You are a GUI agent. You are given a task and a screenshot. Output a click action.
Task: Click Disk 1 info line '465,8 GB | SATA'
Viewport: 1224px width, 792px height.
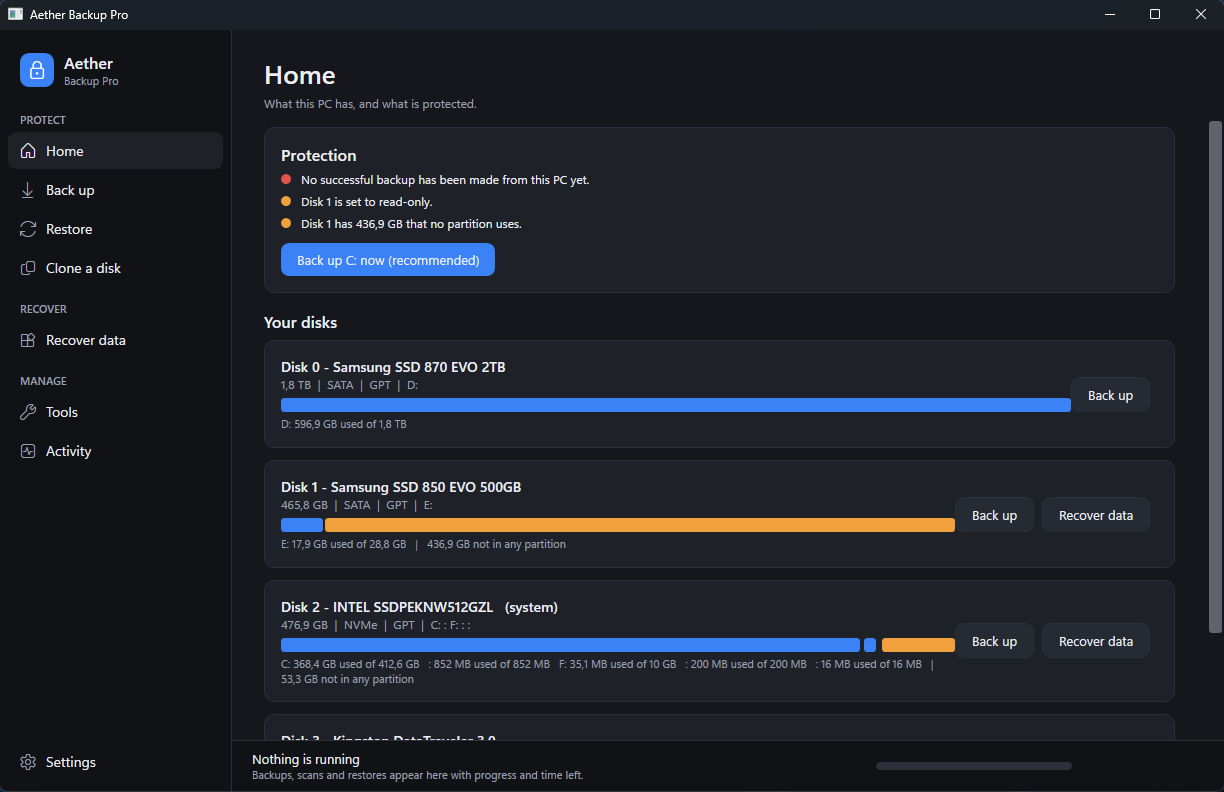coord(357,505)
